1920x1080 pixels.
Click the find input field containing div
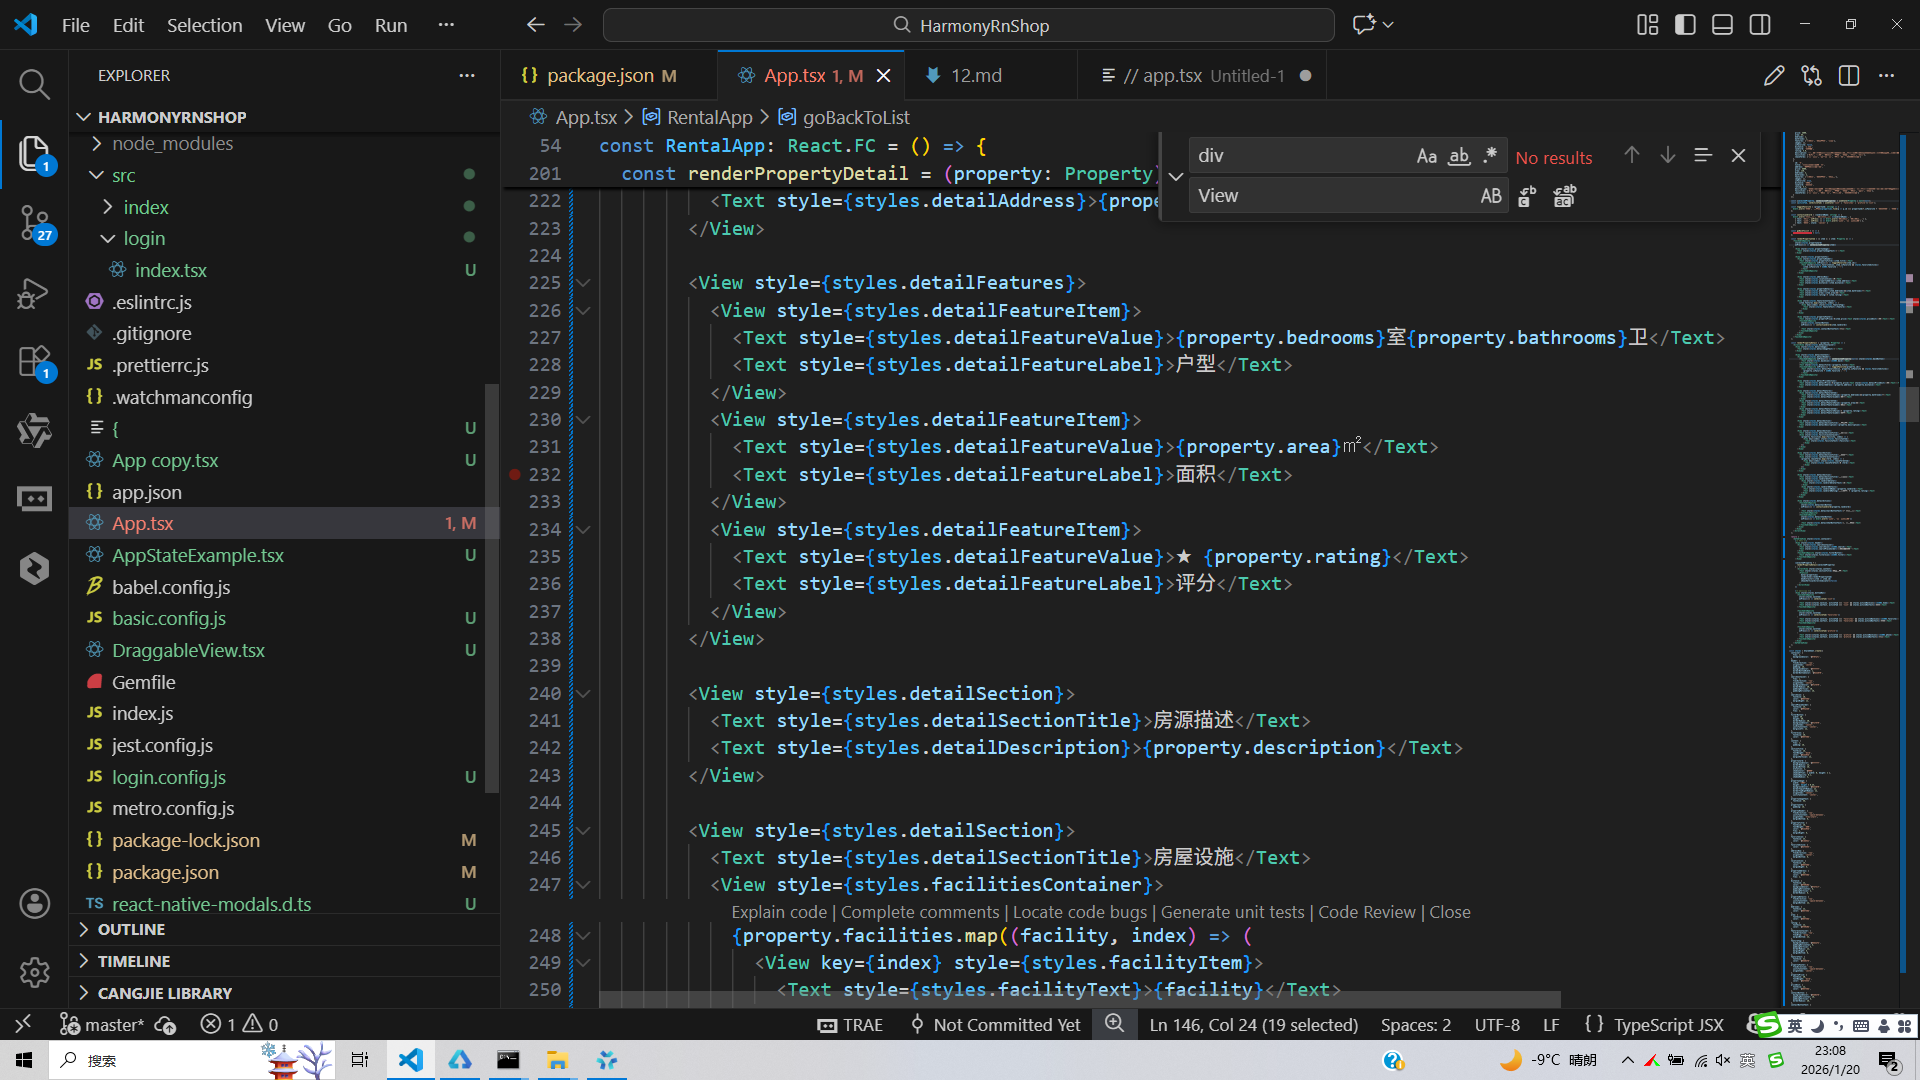1300,156
